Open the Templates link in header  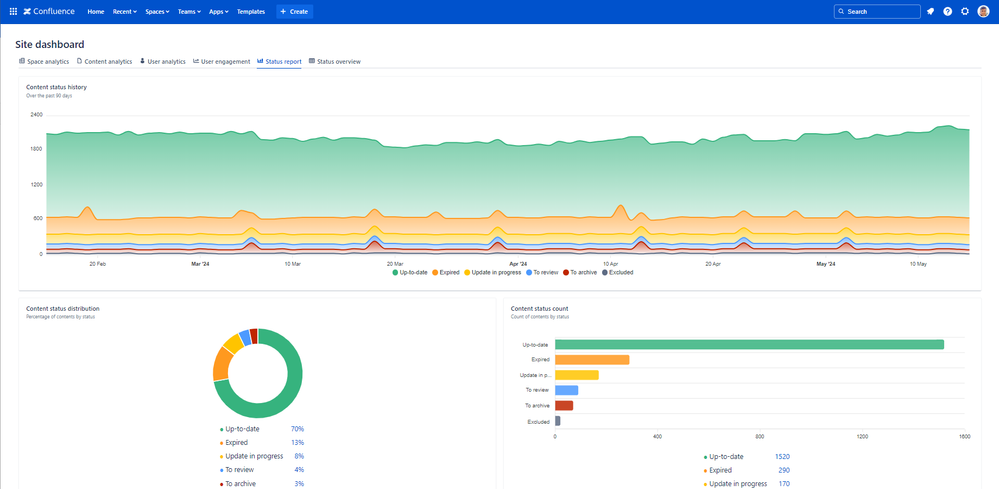(251, 11)
